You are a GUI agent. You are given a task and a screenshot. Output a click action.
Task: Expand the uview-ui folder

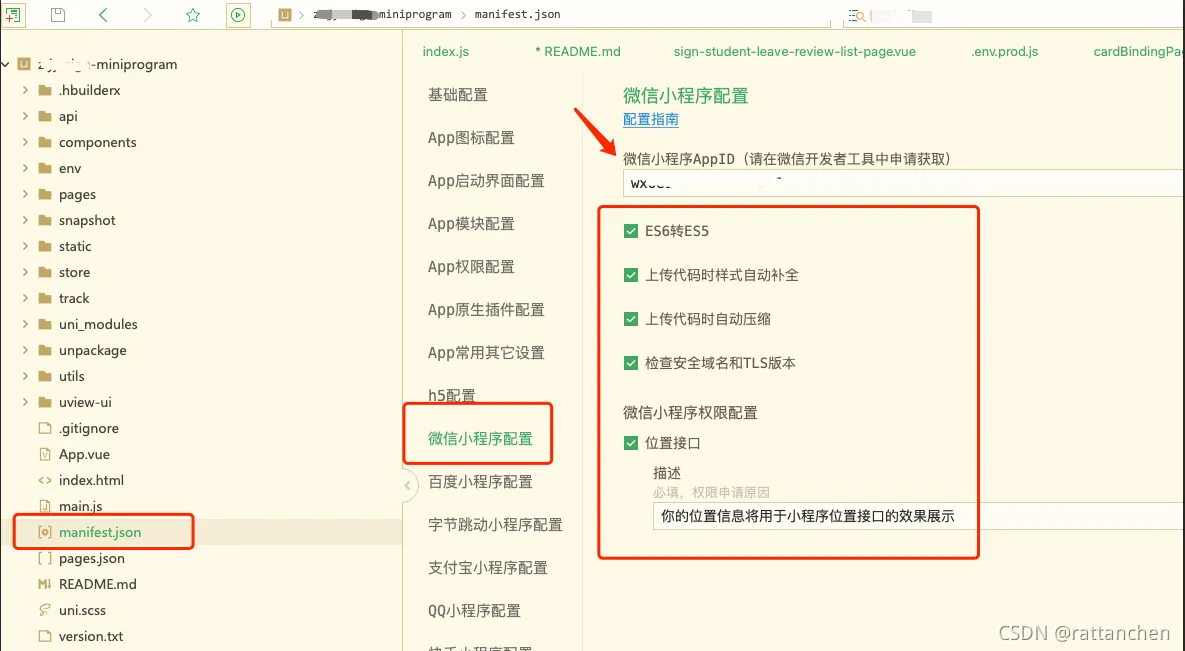point(25,402)
